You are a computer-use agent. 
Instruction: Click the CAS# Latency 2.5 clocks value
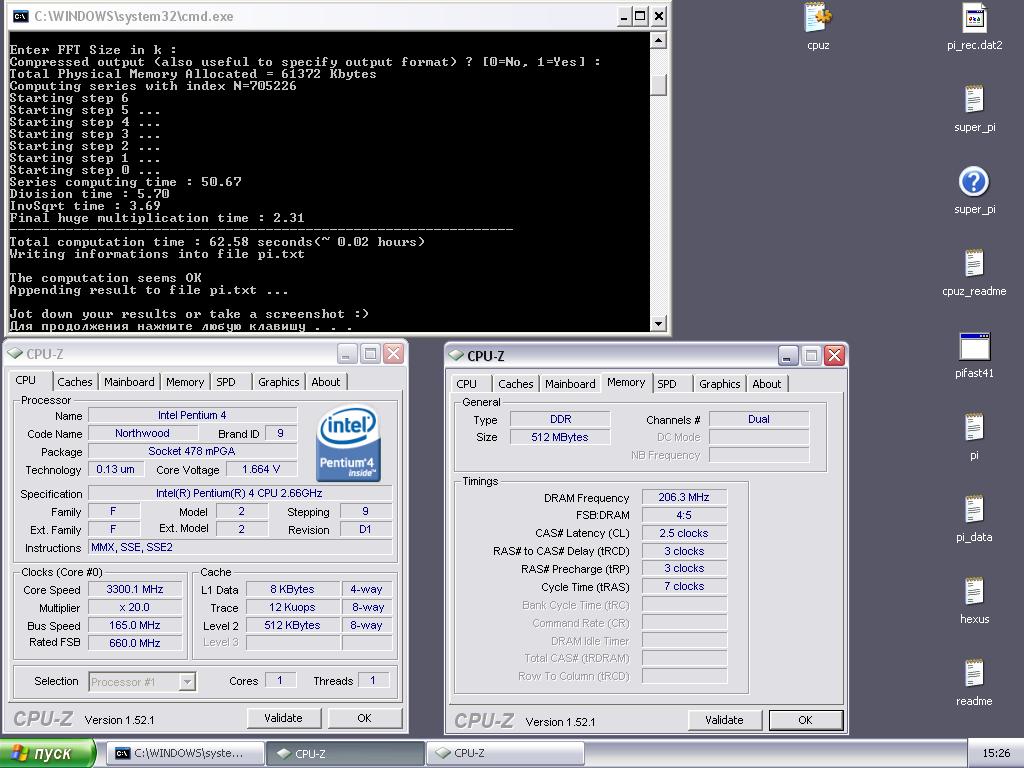[x=684, y=533]
